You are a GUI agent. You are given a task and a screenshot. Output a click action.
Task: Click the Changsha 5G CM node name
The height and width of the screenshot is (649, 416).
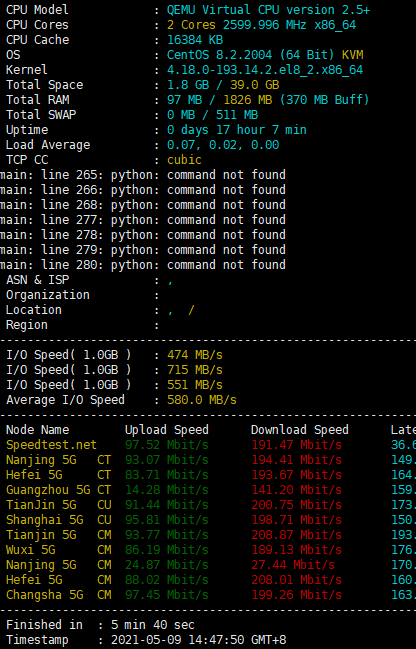coord(58,595)
